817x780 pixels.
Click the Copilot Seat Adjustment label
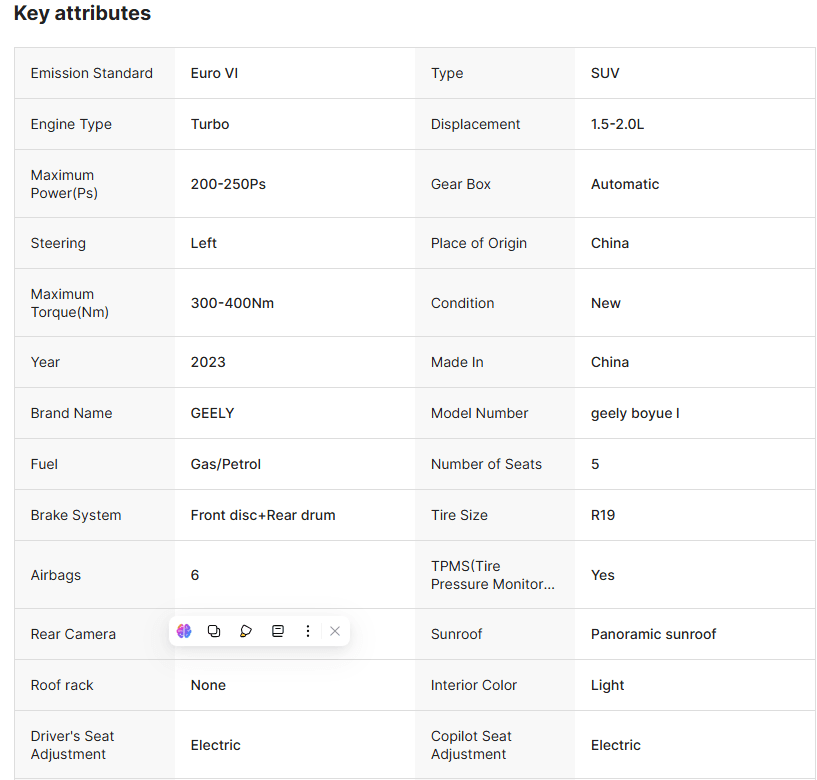click(x=471, y=745)
